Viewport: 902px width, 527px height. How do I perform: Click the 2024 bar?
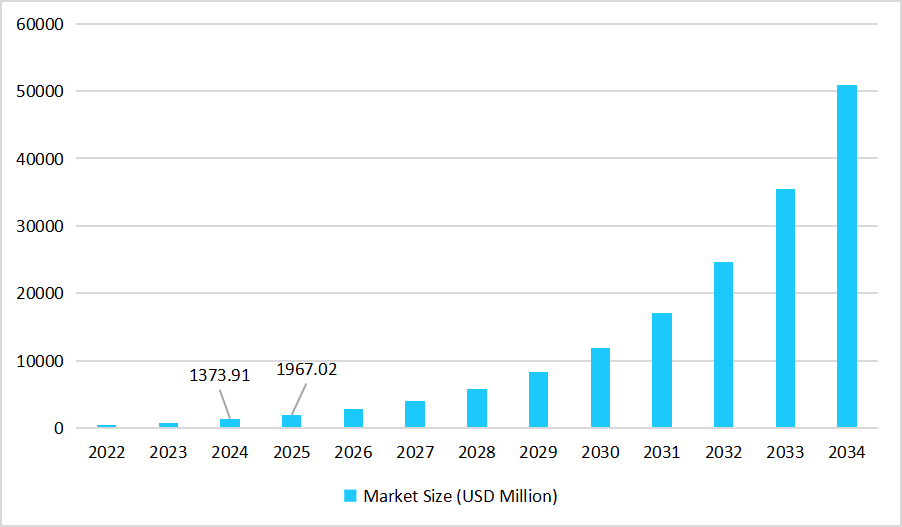[230, 424]
